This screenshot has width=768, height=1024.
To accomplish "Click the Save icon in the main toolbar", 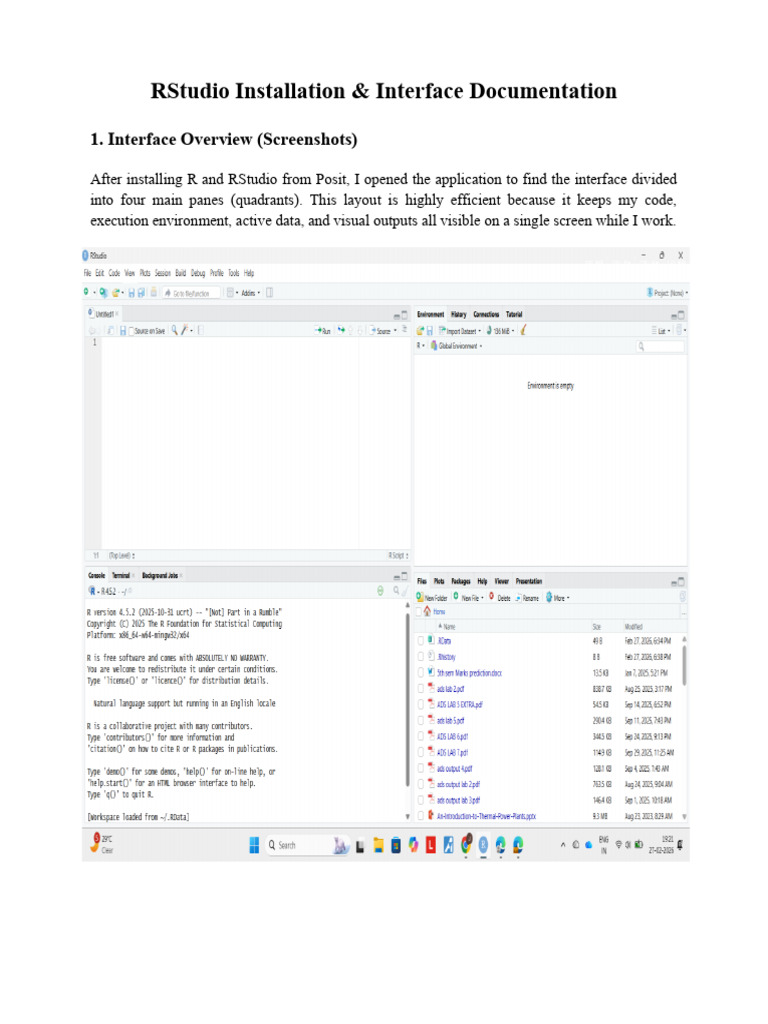I will [131, 293].
